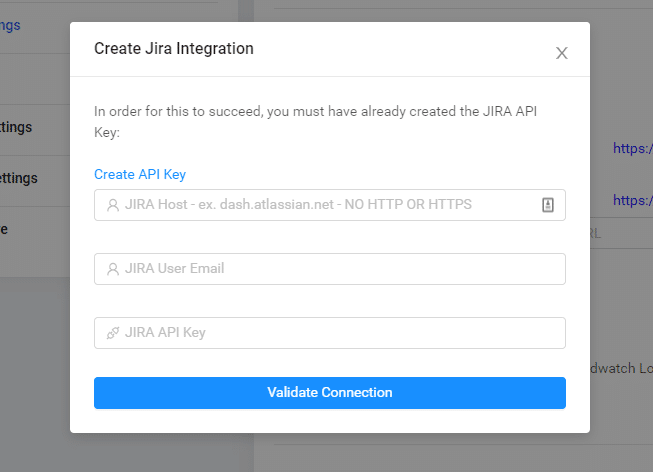
Task: Click the dialog title Create Jira Integration
Action: coord(174,48)
